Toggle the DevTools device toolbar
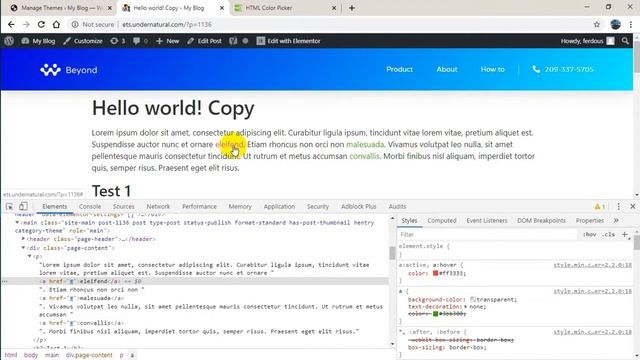640x360 pixels. coord(23,207)
